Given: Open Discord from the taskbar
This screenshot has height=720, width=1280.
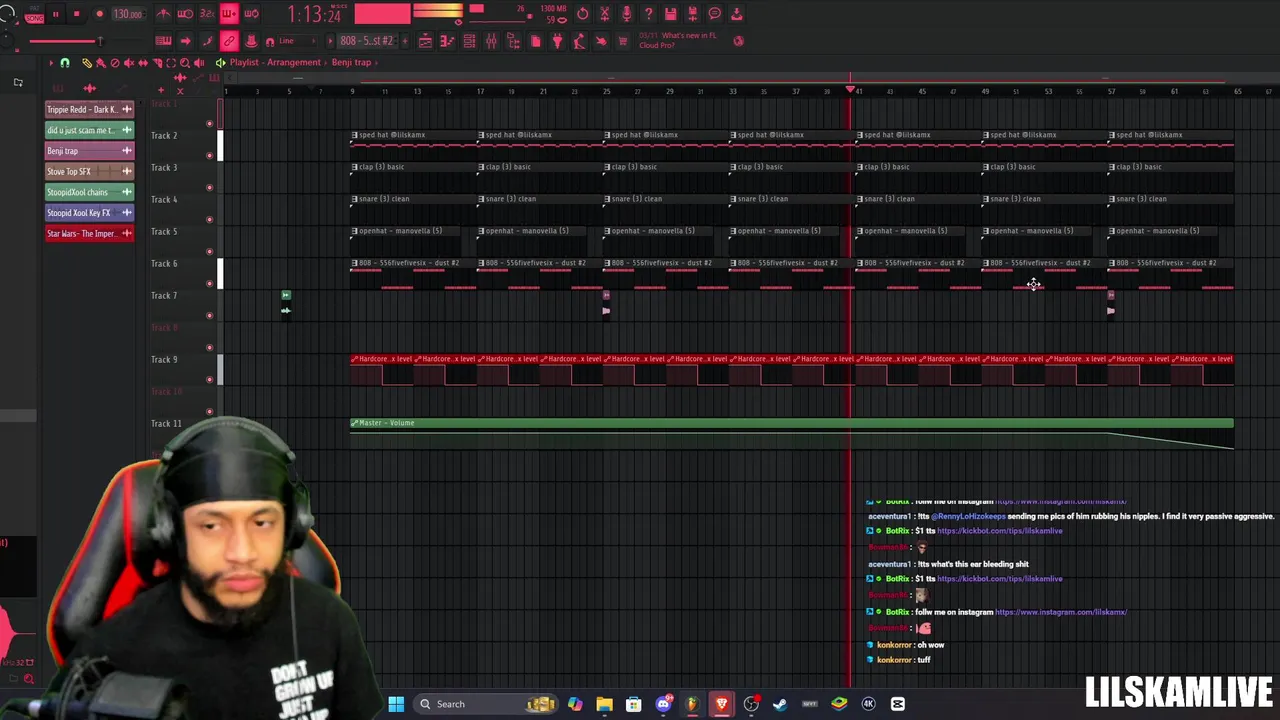Looking at the screenshot, I should [x=663, y=704].
